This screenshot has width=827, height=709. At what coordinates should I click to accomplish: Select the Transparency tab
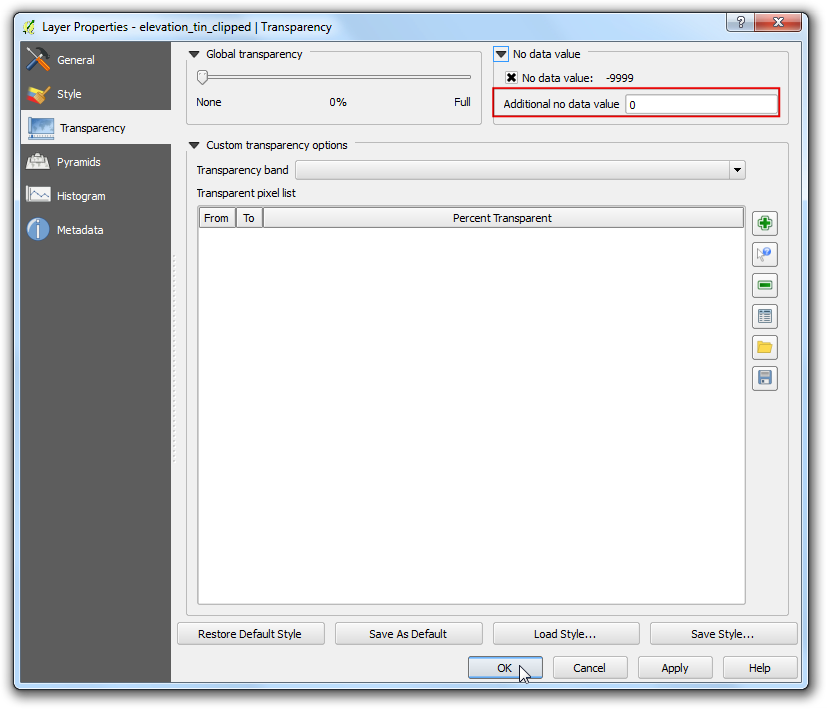[x=96, y=128]
